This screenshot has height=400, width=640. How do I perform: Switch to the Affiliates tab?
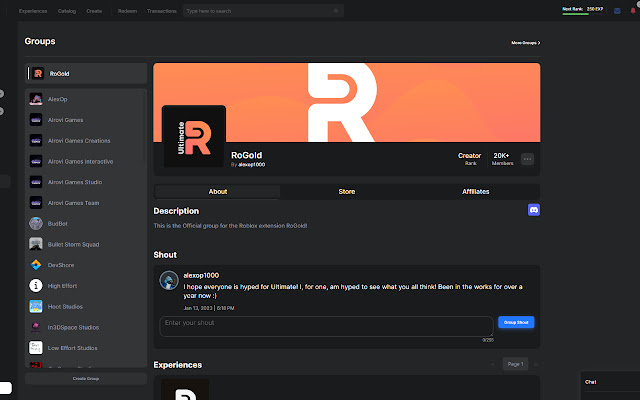tap(476, 191)
